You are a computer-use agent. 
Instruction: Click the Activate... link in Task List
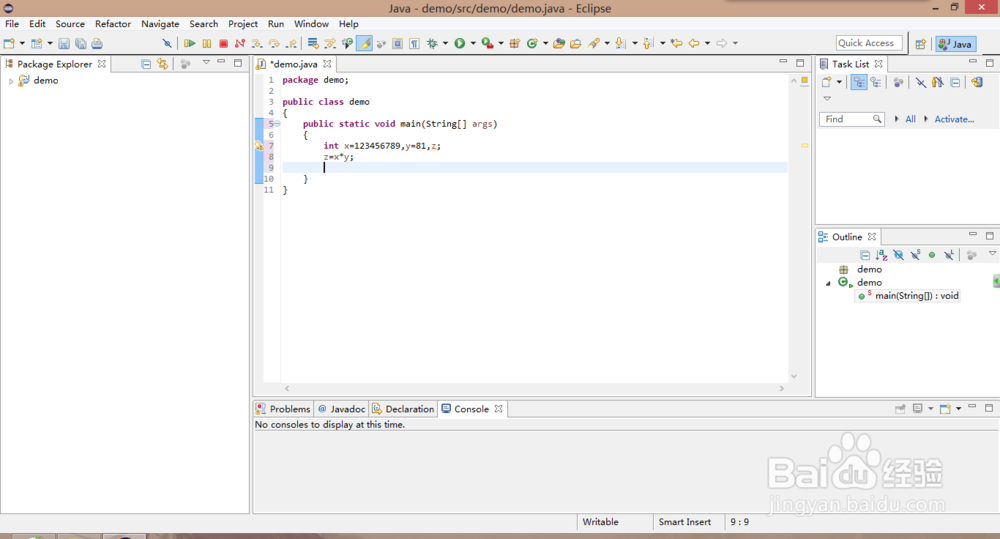point(954,119)
